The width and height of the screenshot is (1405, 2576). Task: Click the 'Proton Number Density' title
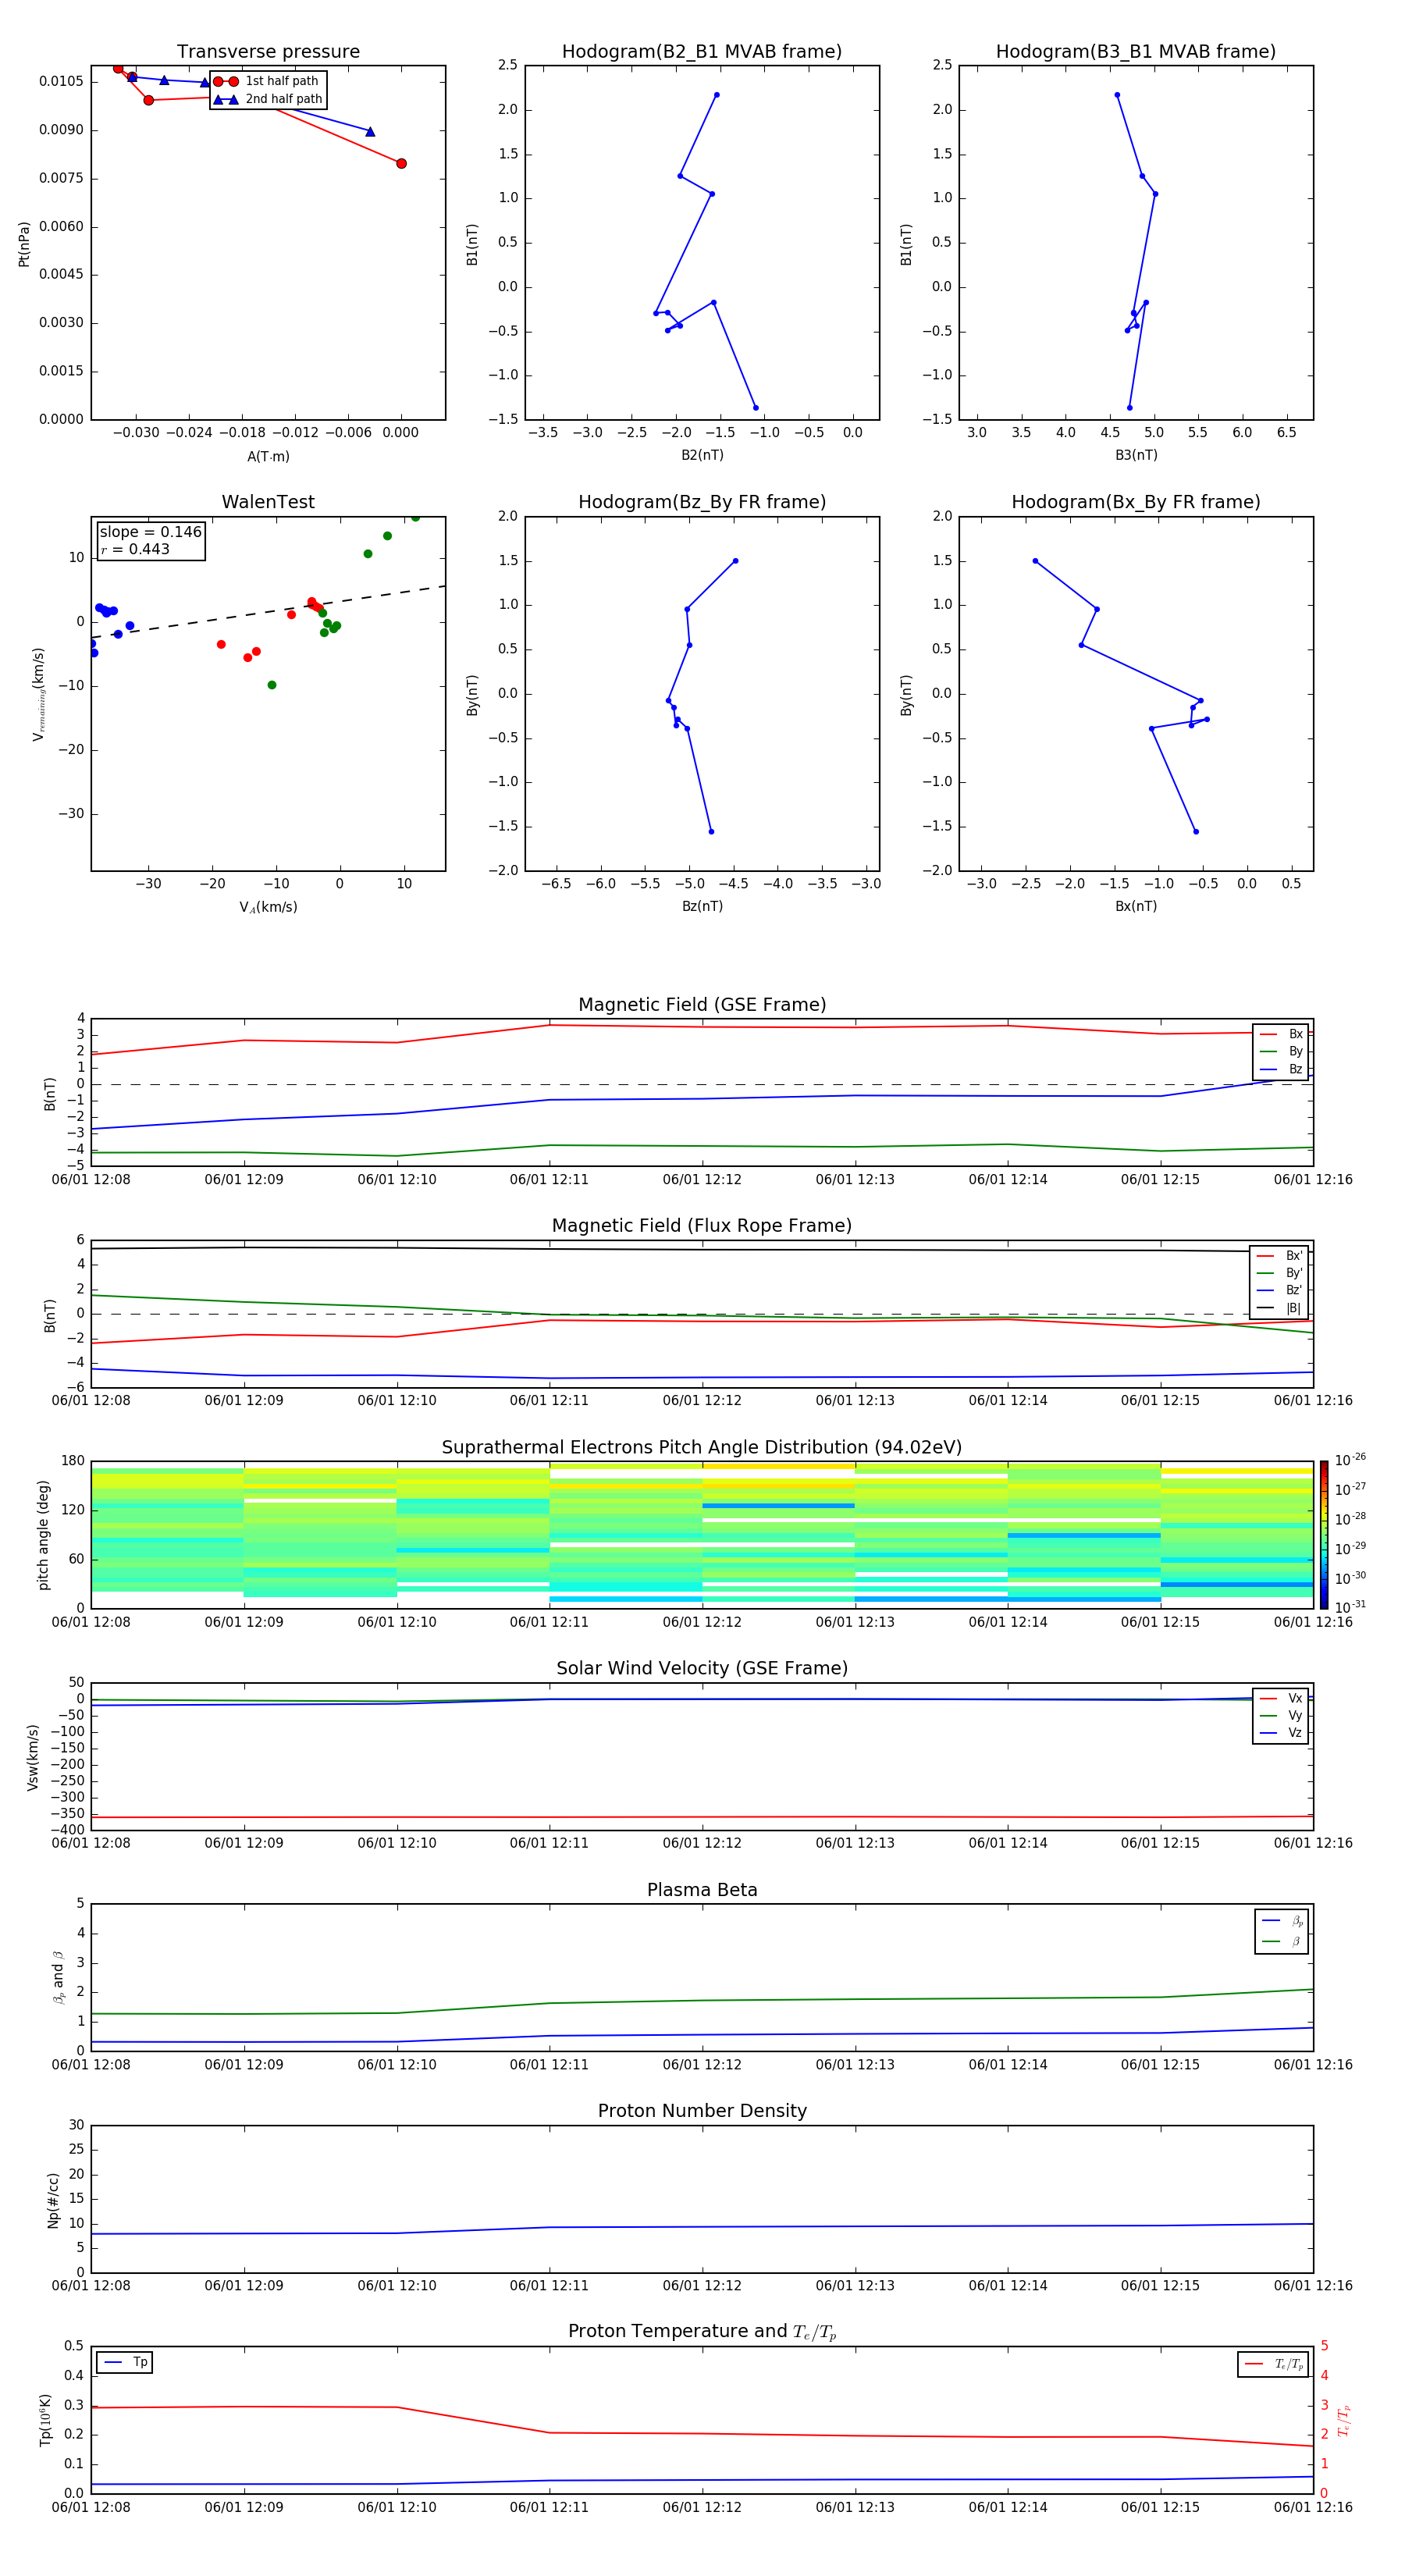702,2111
